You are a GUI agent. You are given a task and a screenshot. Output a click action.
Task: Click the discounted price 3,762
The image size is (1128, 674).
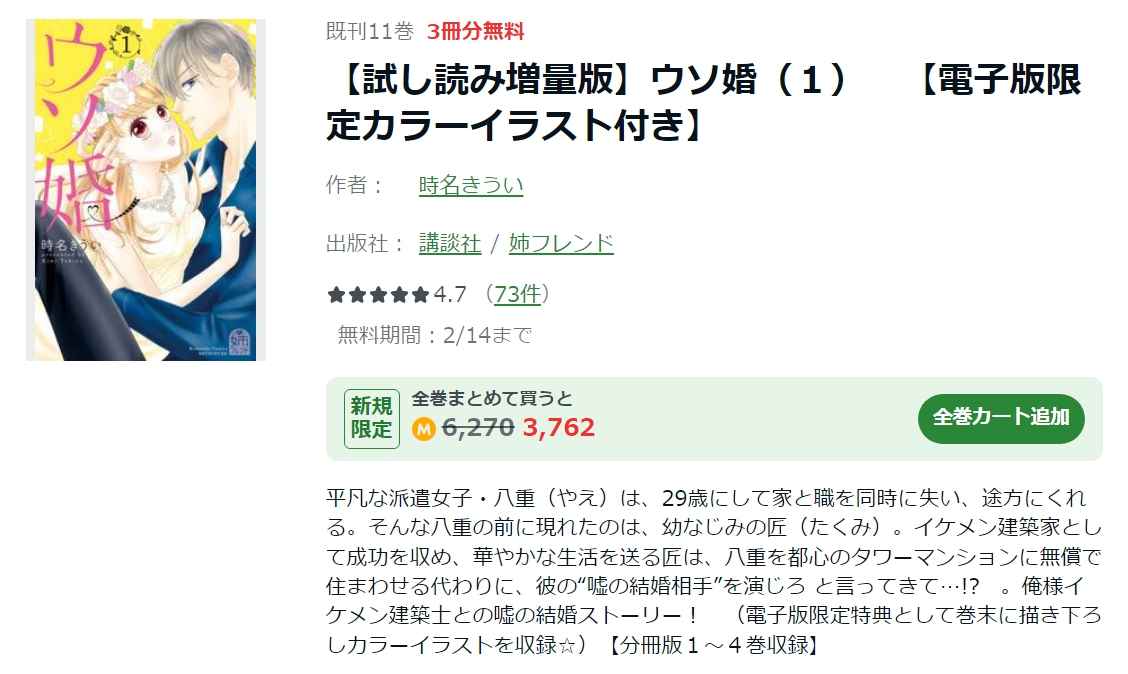[558, 428]
